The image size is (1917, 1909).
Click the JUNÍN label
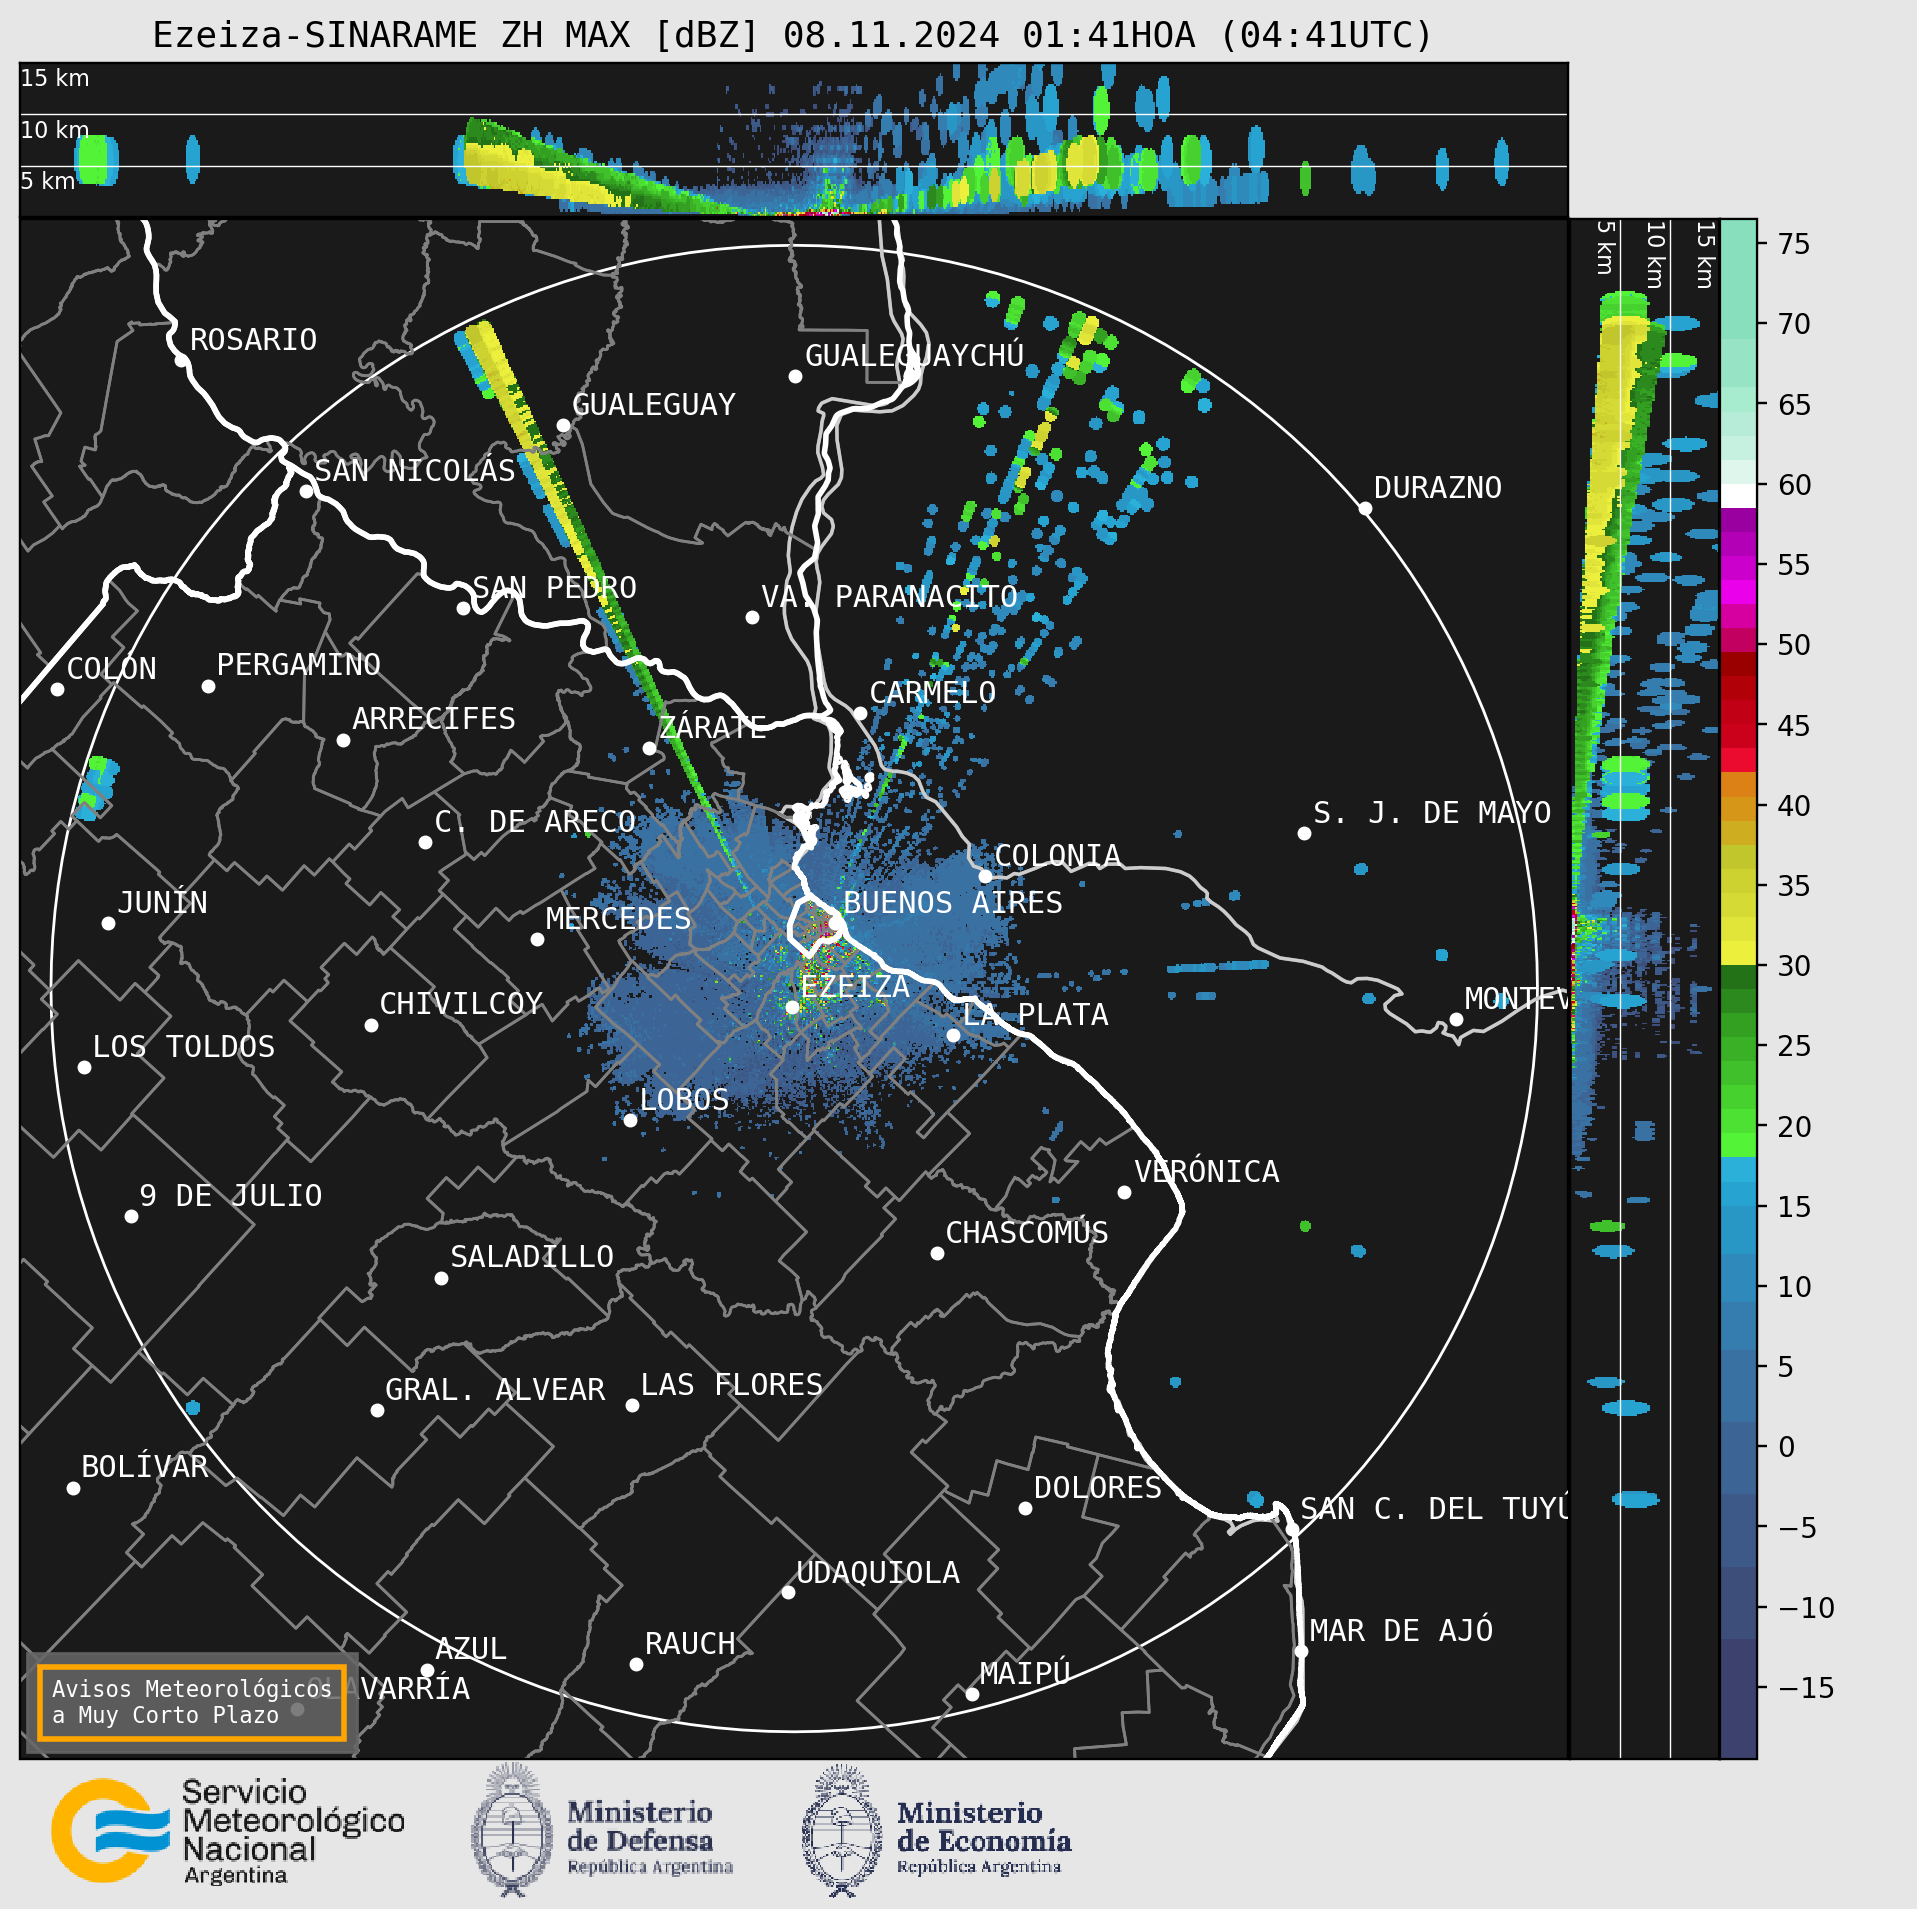(x=162, y=902)
